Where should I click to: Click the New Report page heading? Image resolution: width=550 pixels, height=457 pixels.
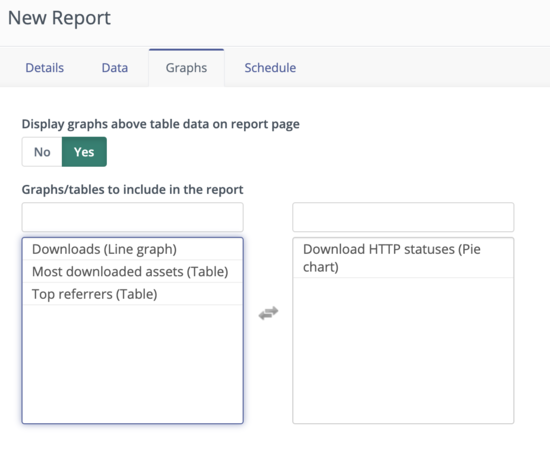click(59, 18)
